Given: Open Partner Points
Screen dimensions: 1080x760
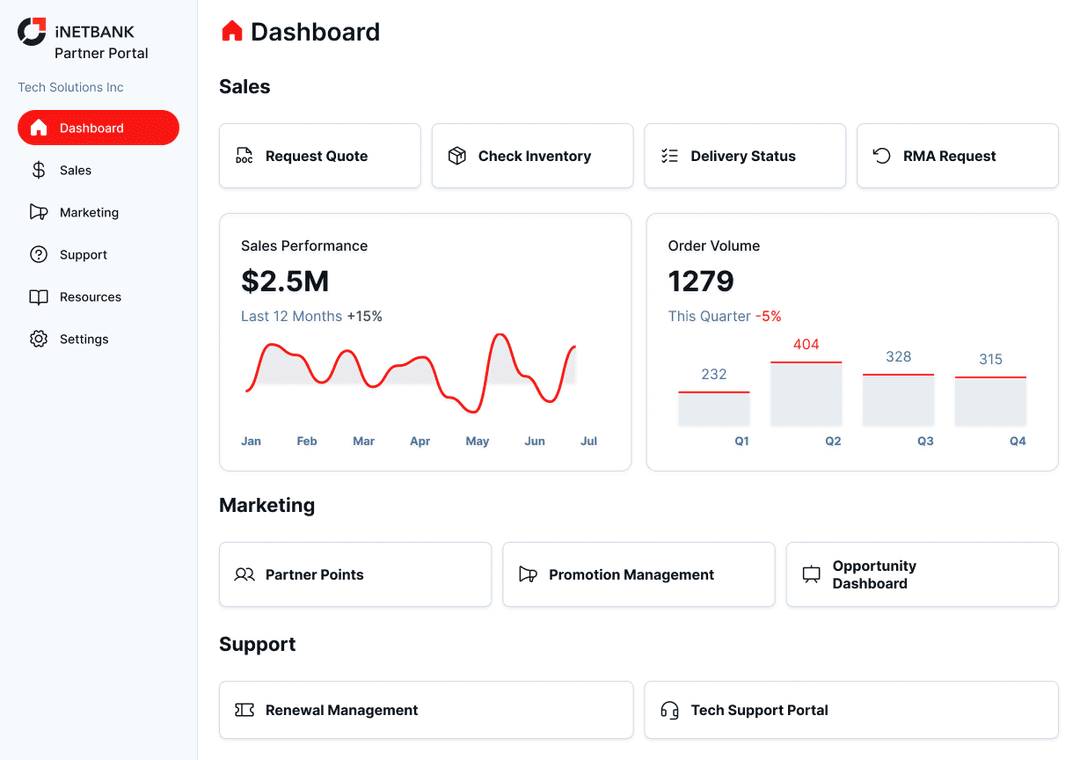Looking at the screenshot, I should [x=355, y=575].
